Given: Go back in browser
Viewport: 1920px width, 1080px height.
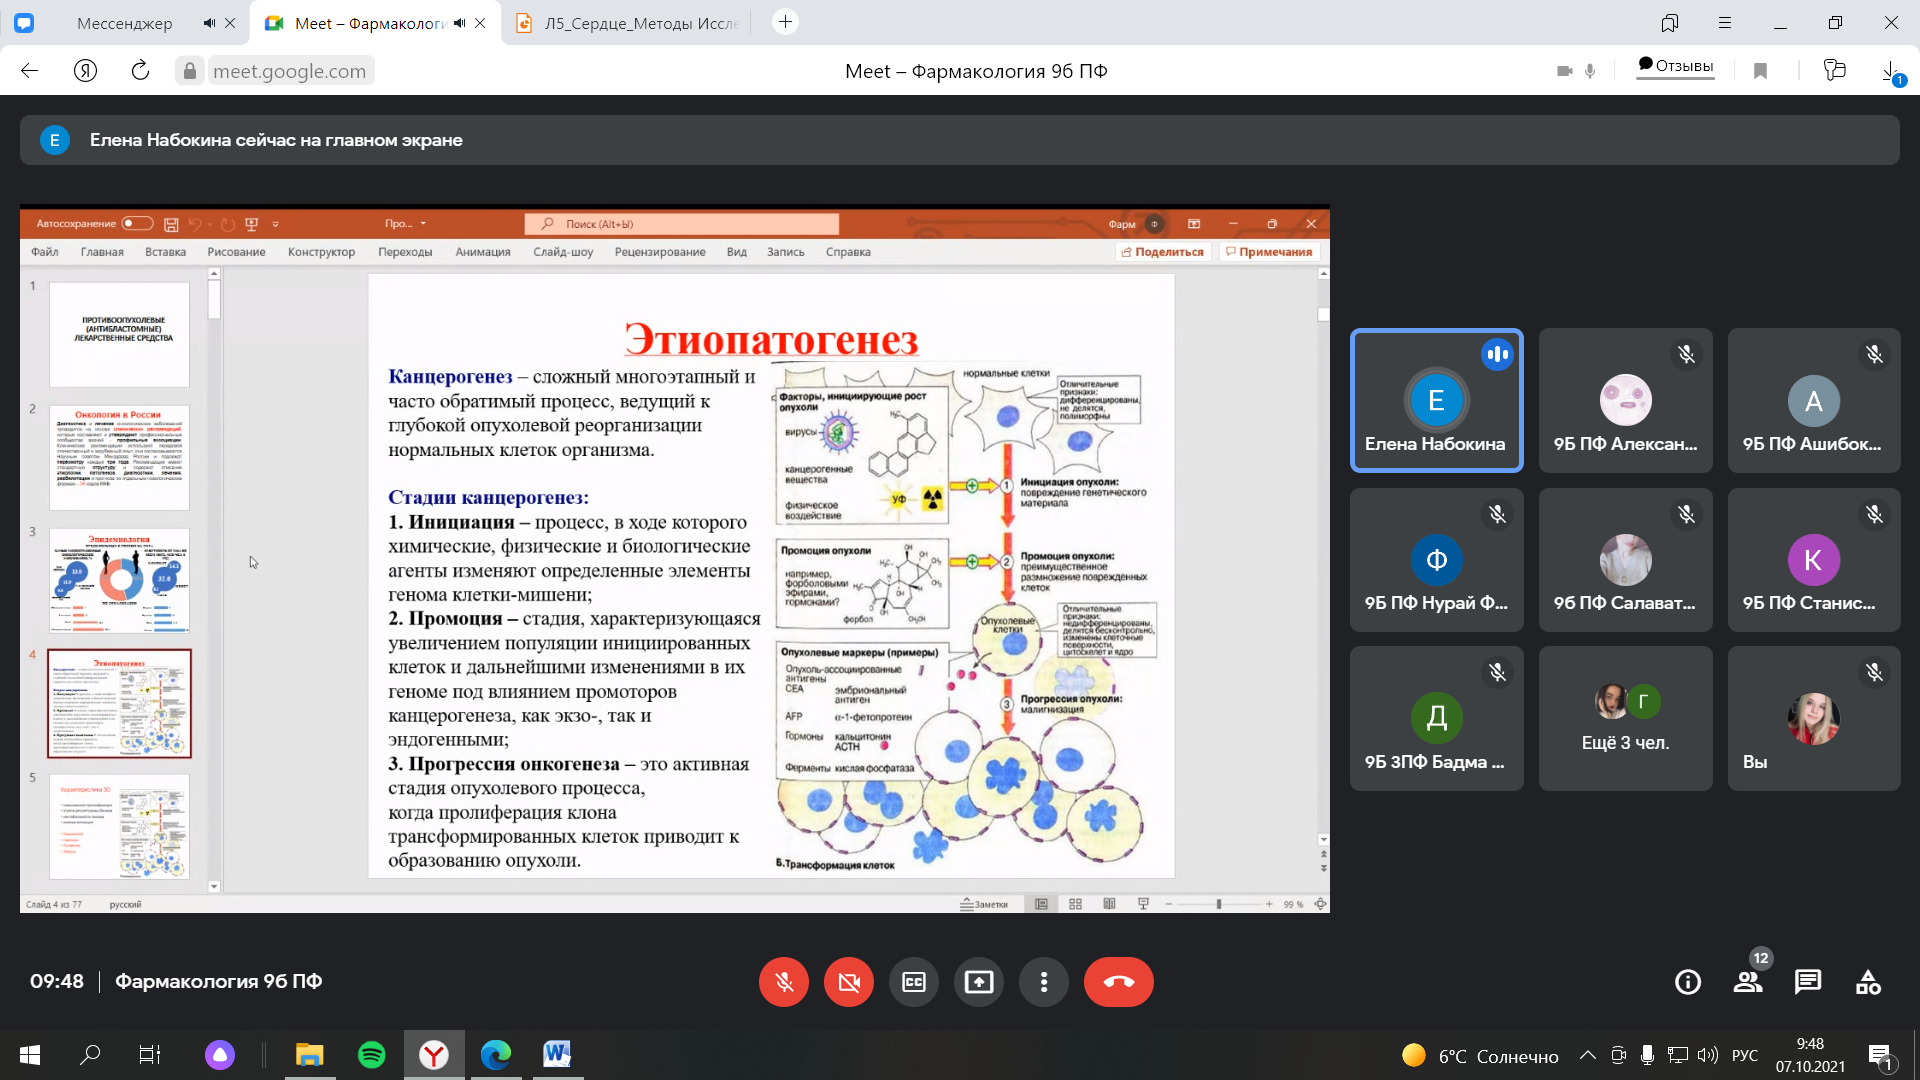Looking at the screenshot, I should tap(30, 70).
